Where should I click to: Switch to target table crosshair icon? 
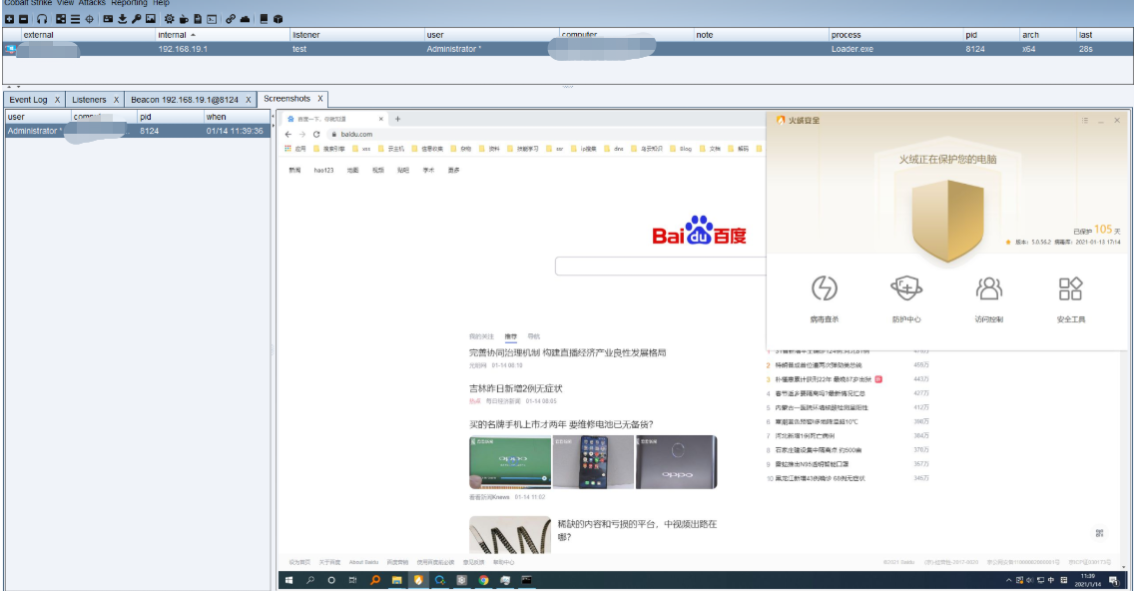click(89, 19)
